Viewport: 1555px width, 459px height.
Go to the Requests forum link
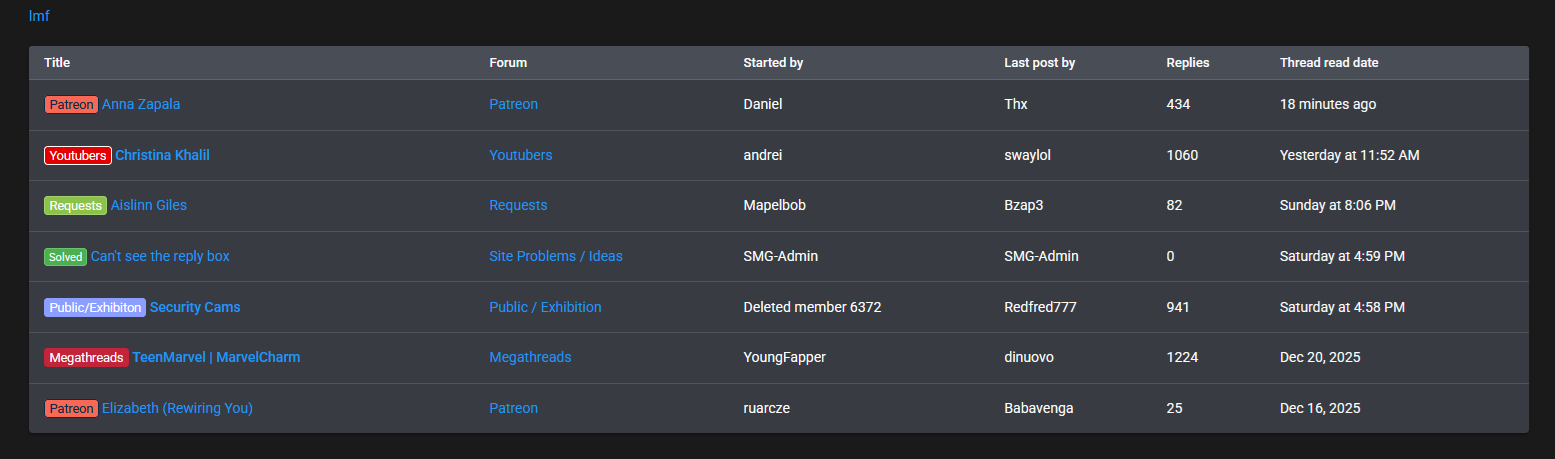click(518, 205)
